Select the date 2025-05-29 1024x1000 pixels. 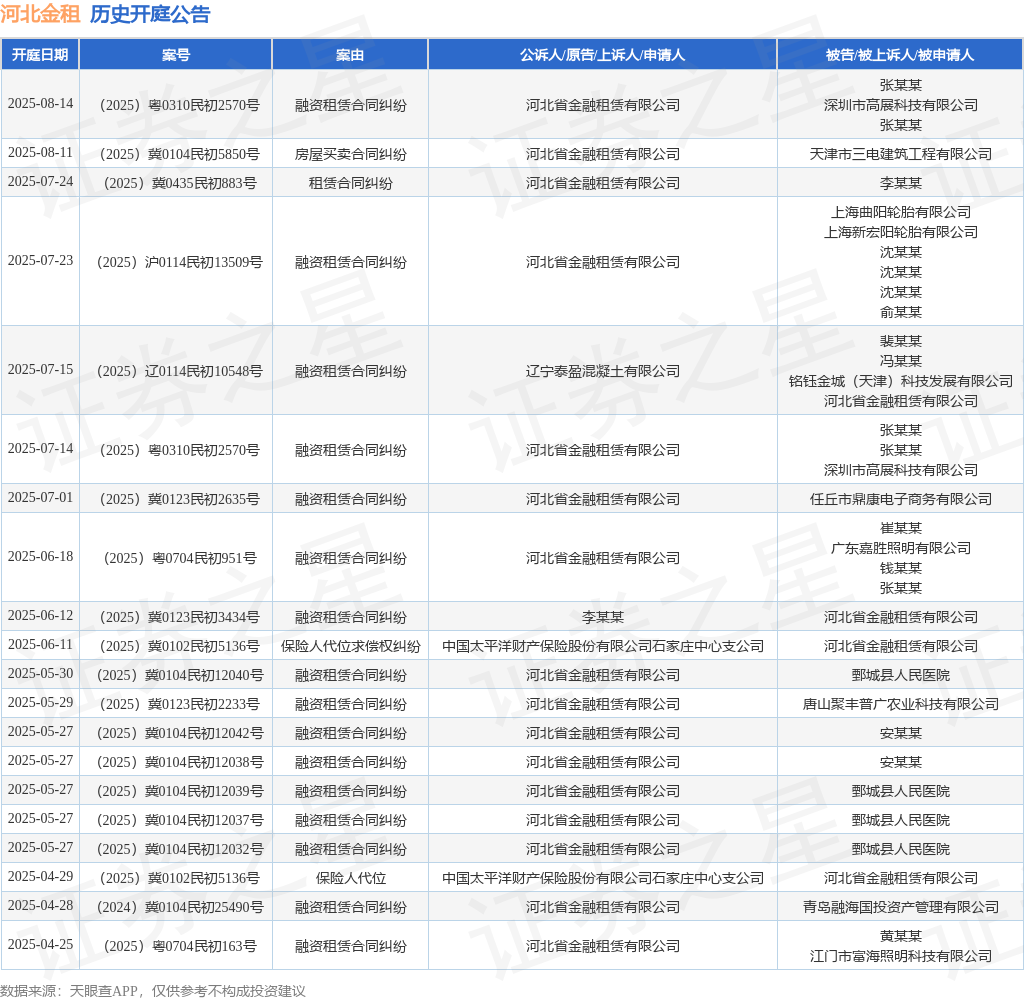click(x=40, y=703)
